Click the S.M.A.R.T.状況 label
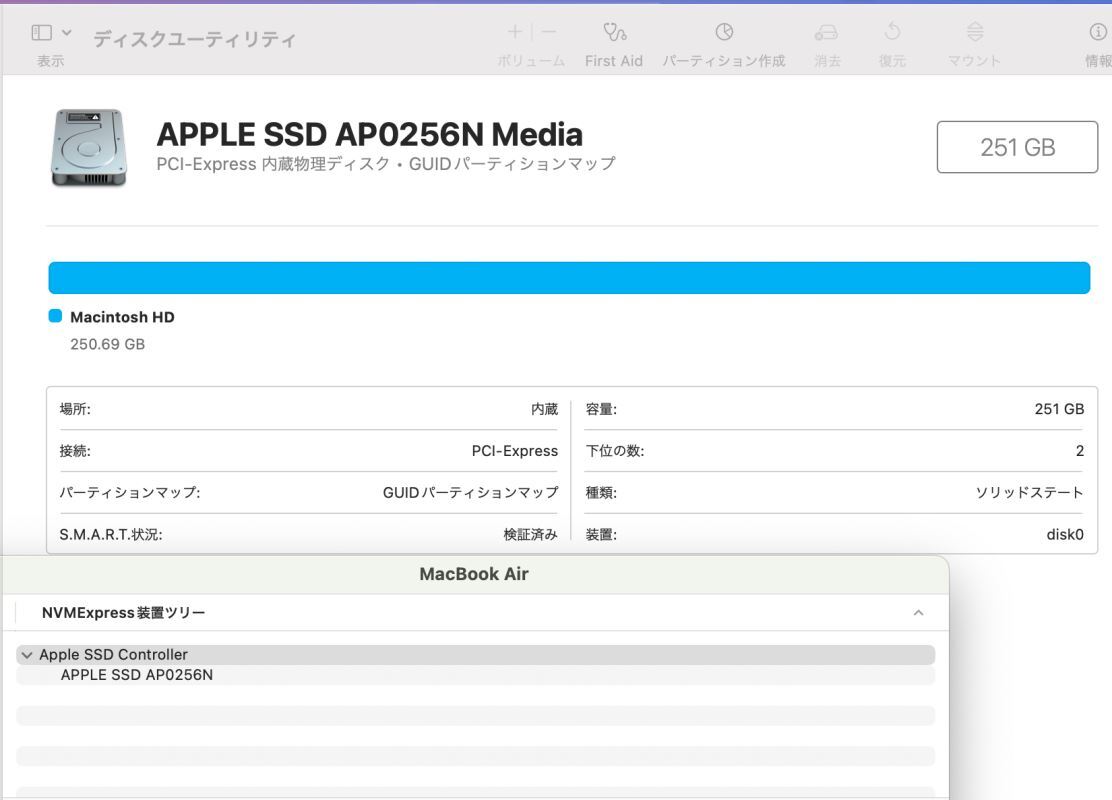Image resolution: width=1112 pixels, height=800 pixels. [x=111, y=535]
